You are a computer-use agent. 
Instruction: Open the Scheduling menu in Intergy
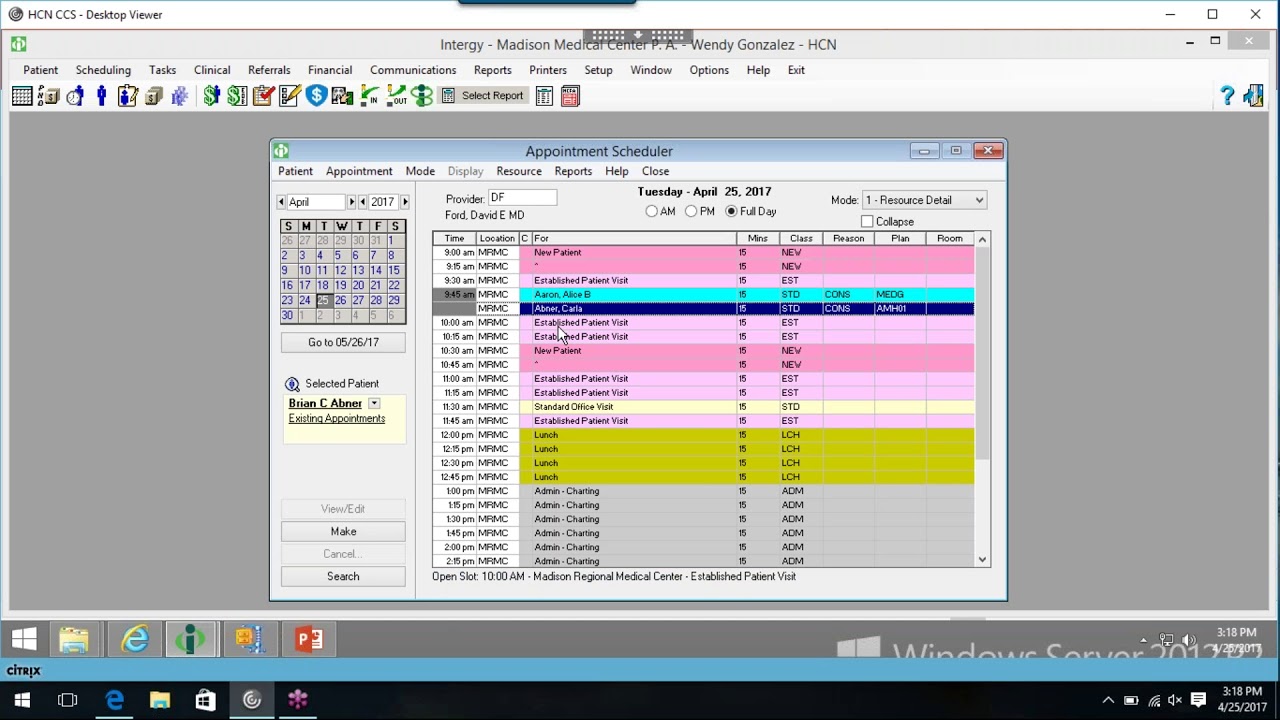pos(103,70)
